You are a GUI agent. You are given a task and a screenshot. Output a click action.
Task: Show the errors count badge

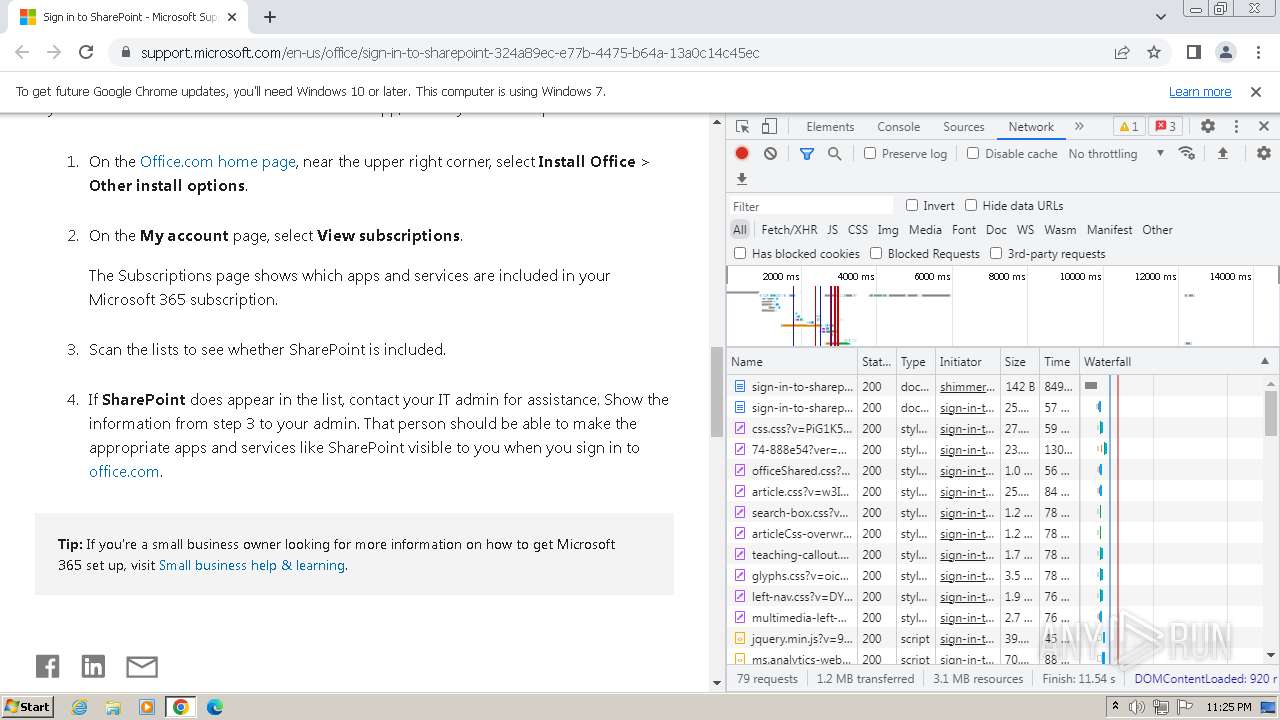click(x=1165, y=127)
